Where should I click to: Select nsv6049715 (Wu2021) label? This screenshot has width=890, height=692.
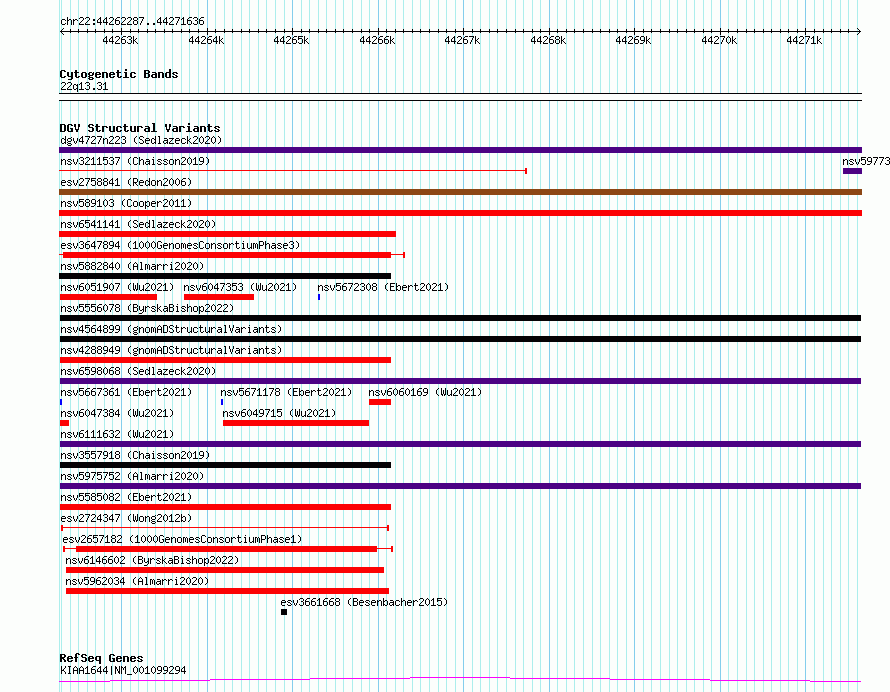(x=279, y=413)
